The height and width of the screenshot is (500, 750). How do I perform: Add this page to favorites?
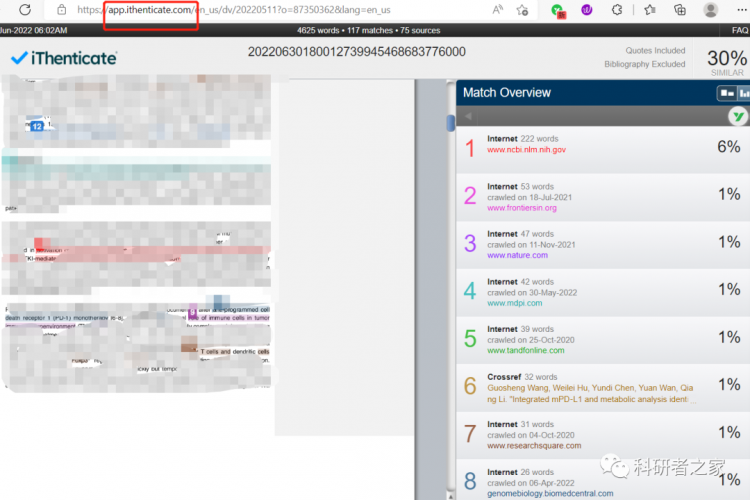click(523, 10)
